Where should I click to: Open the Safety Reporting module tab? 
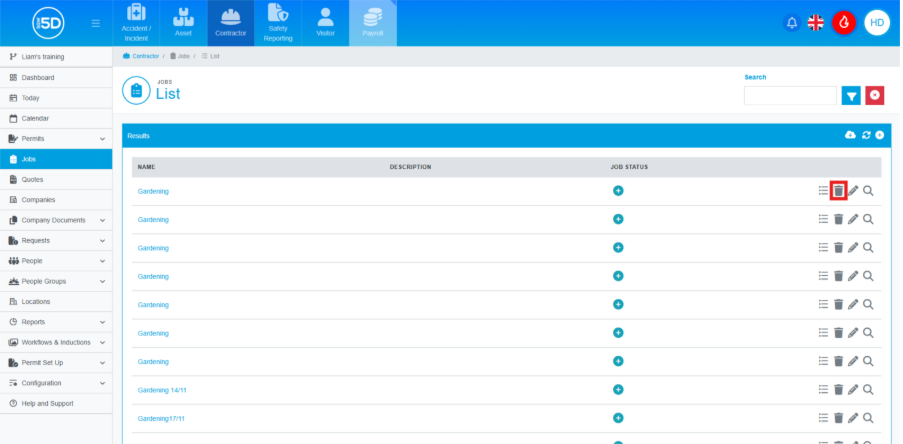click(278, 24)
